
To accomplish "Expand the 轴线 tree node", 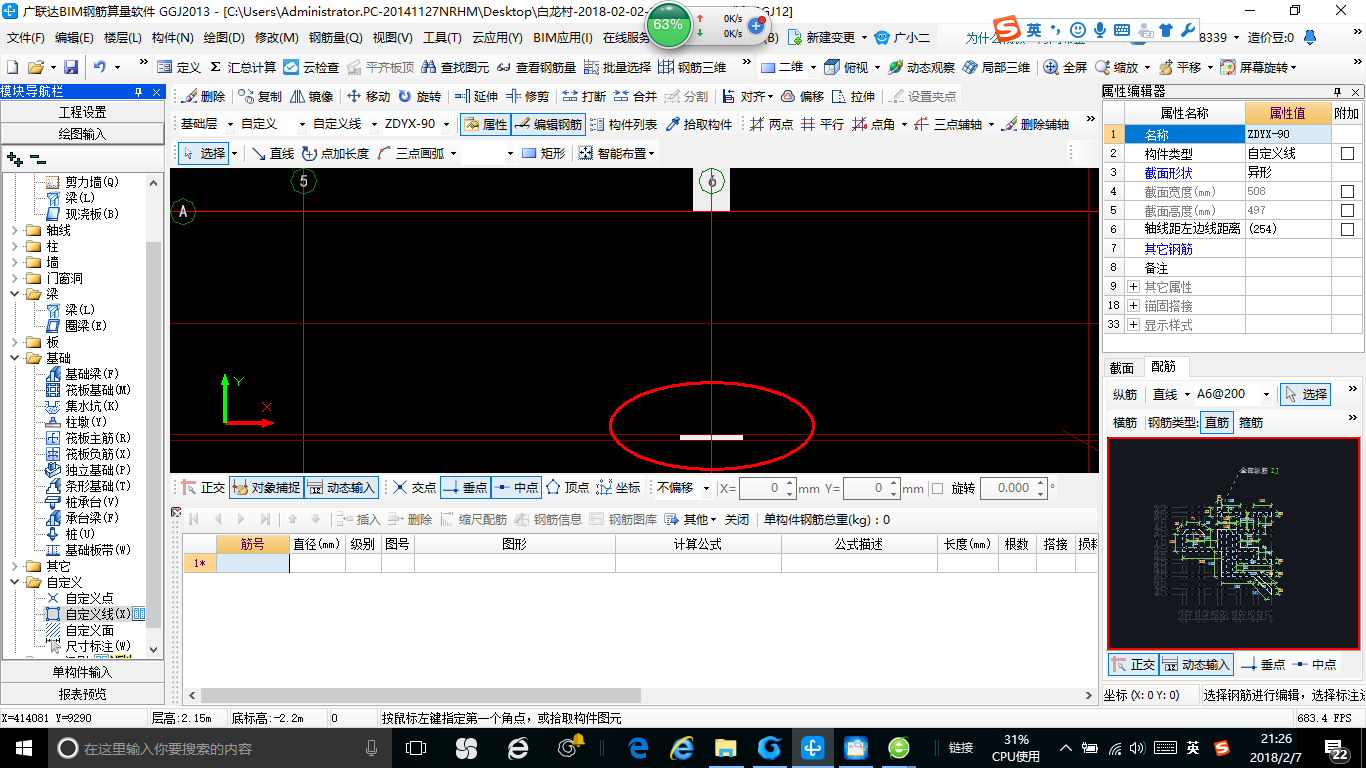I will click(15, 230).
